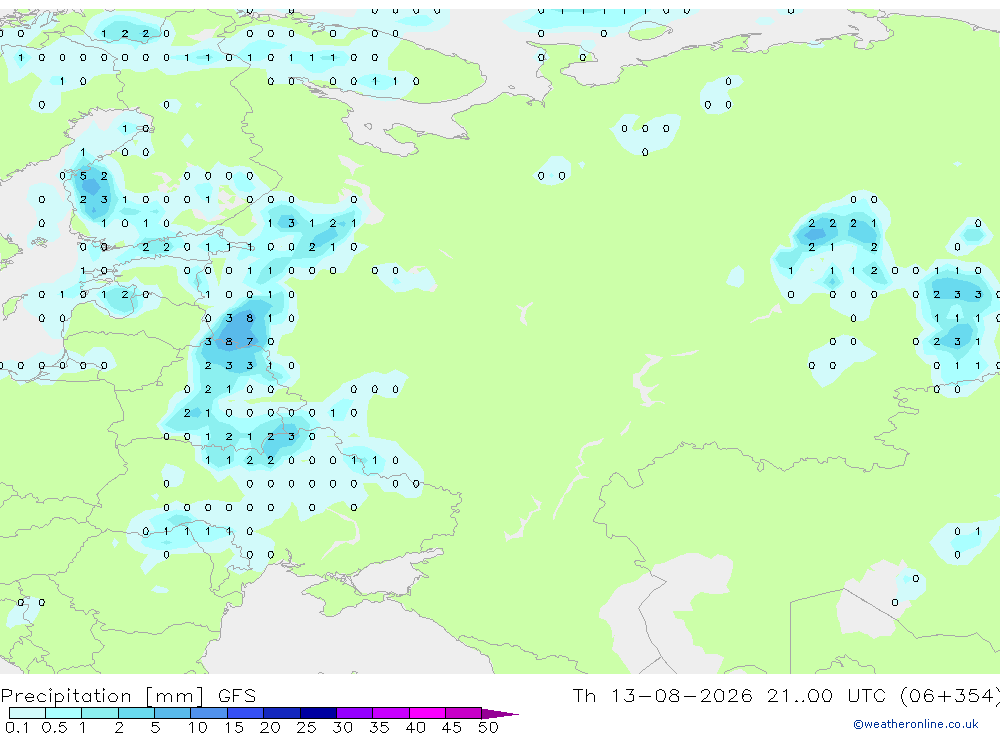Pick the 20–25 mm legend swatch
The height and width of the screenshot is (733, 1000).
coord(282,713)
